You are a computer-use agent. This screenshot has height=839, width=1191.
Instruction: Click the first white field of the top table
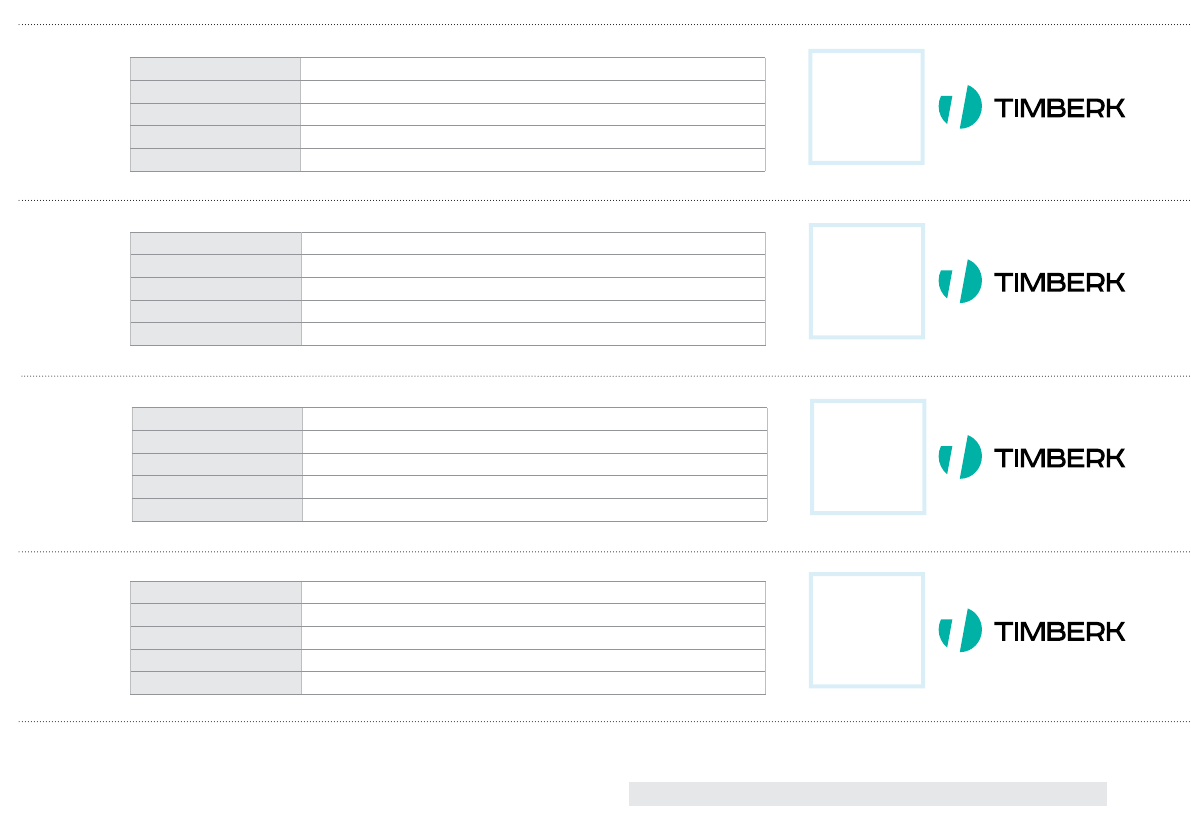(532, 69)
